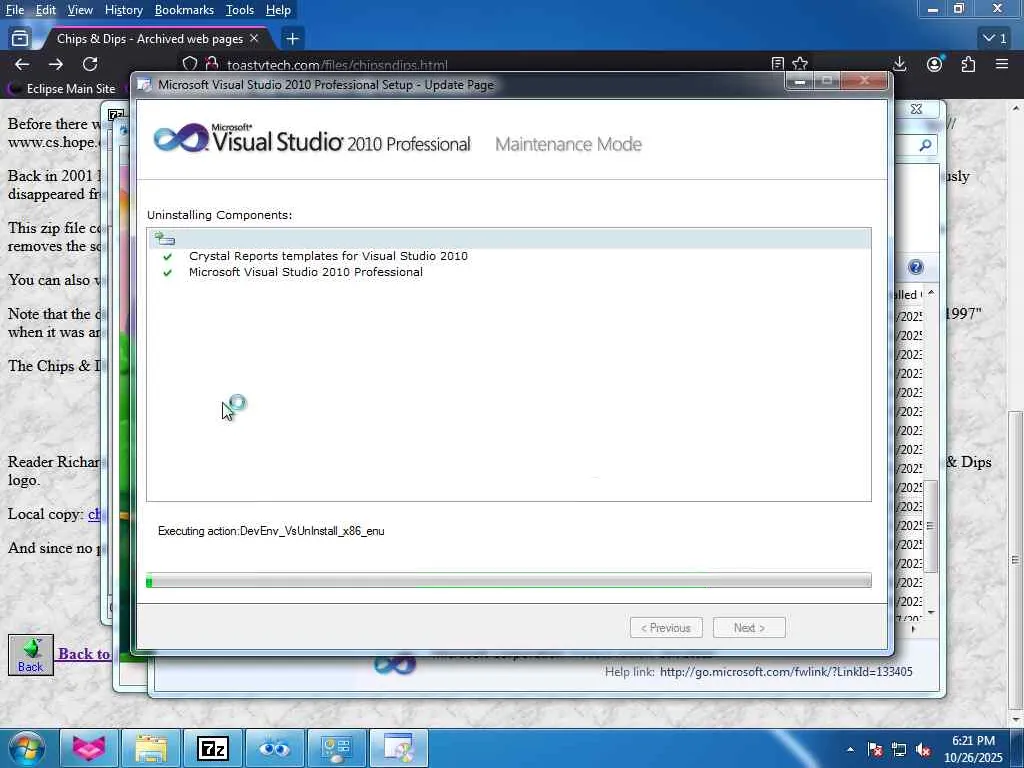Screen dimensions: 1024x768
Task: Follow the Back to link on webpage
Action: pos(84,654)
